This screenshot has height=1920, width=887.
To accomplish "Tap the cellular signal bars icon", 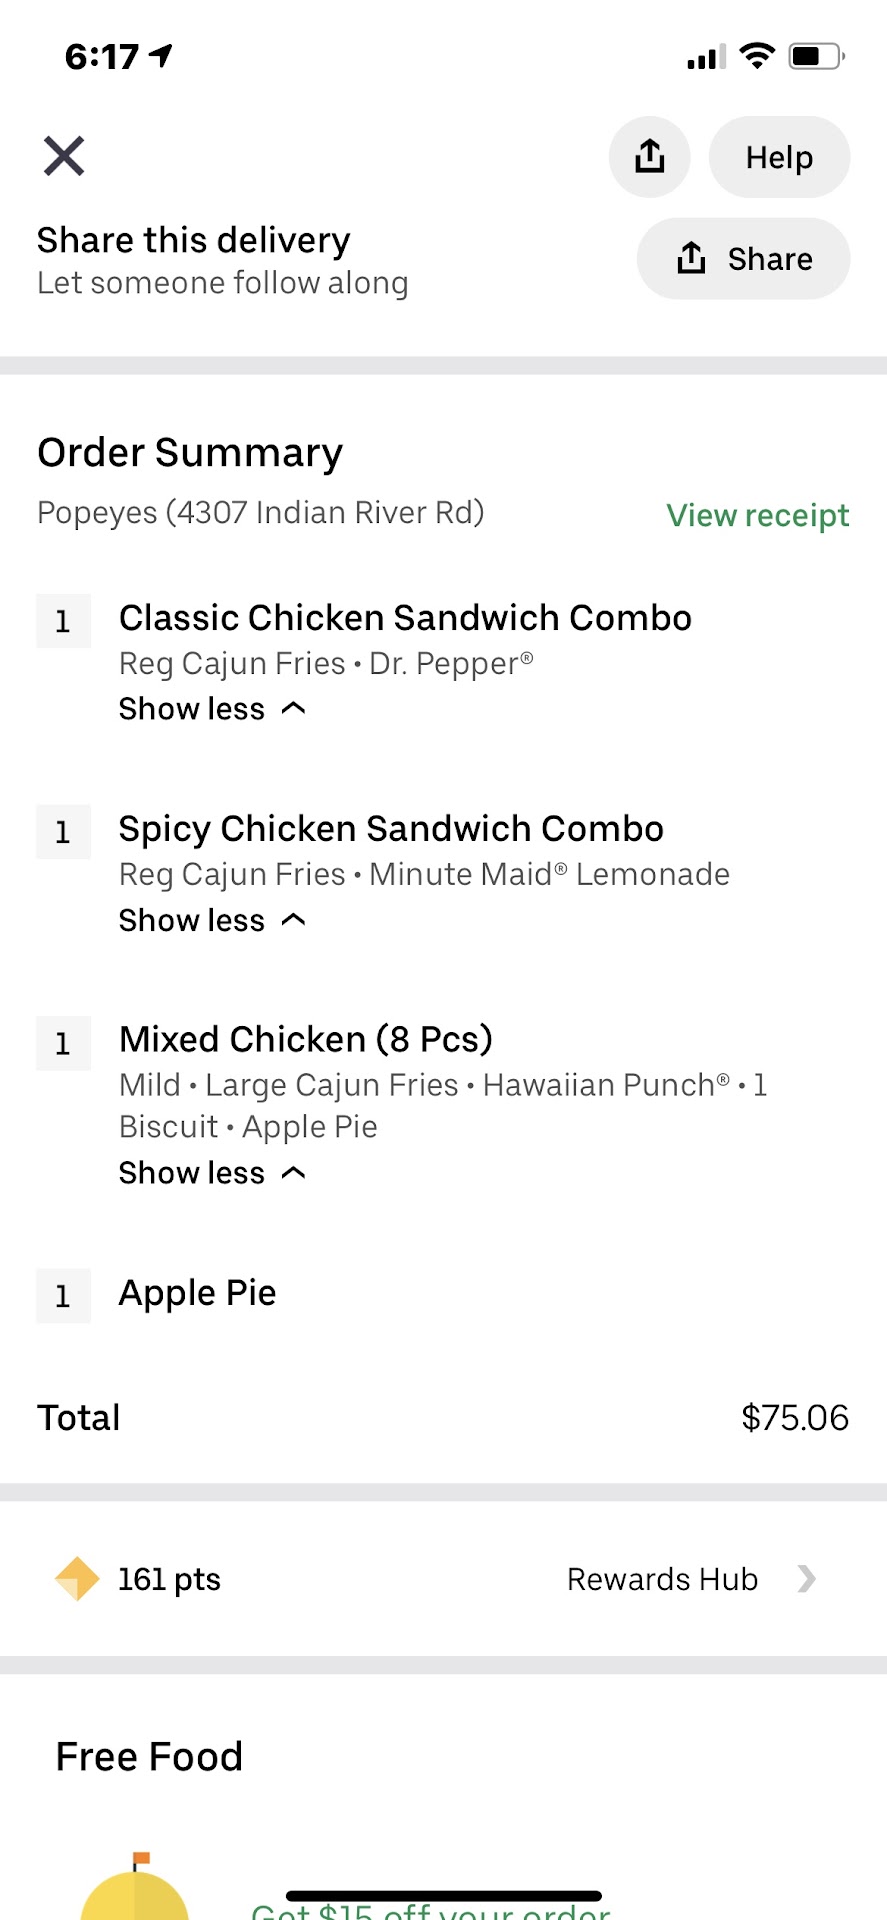I will [x=706, y=58].
